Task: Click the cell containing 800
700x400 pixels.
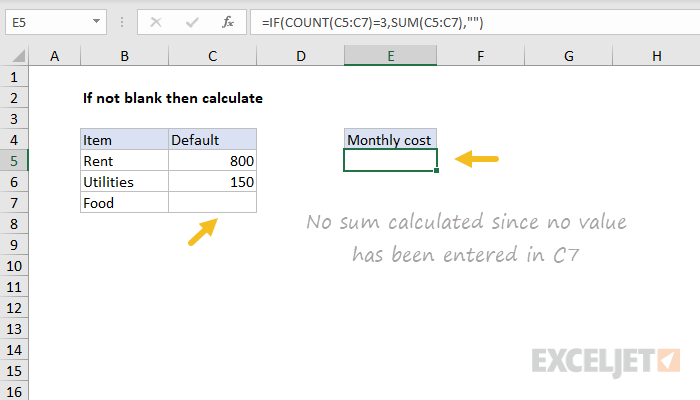Action: (x=212, y=161)
